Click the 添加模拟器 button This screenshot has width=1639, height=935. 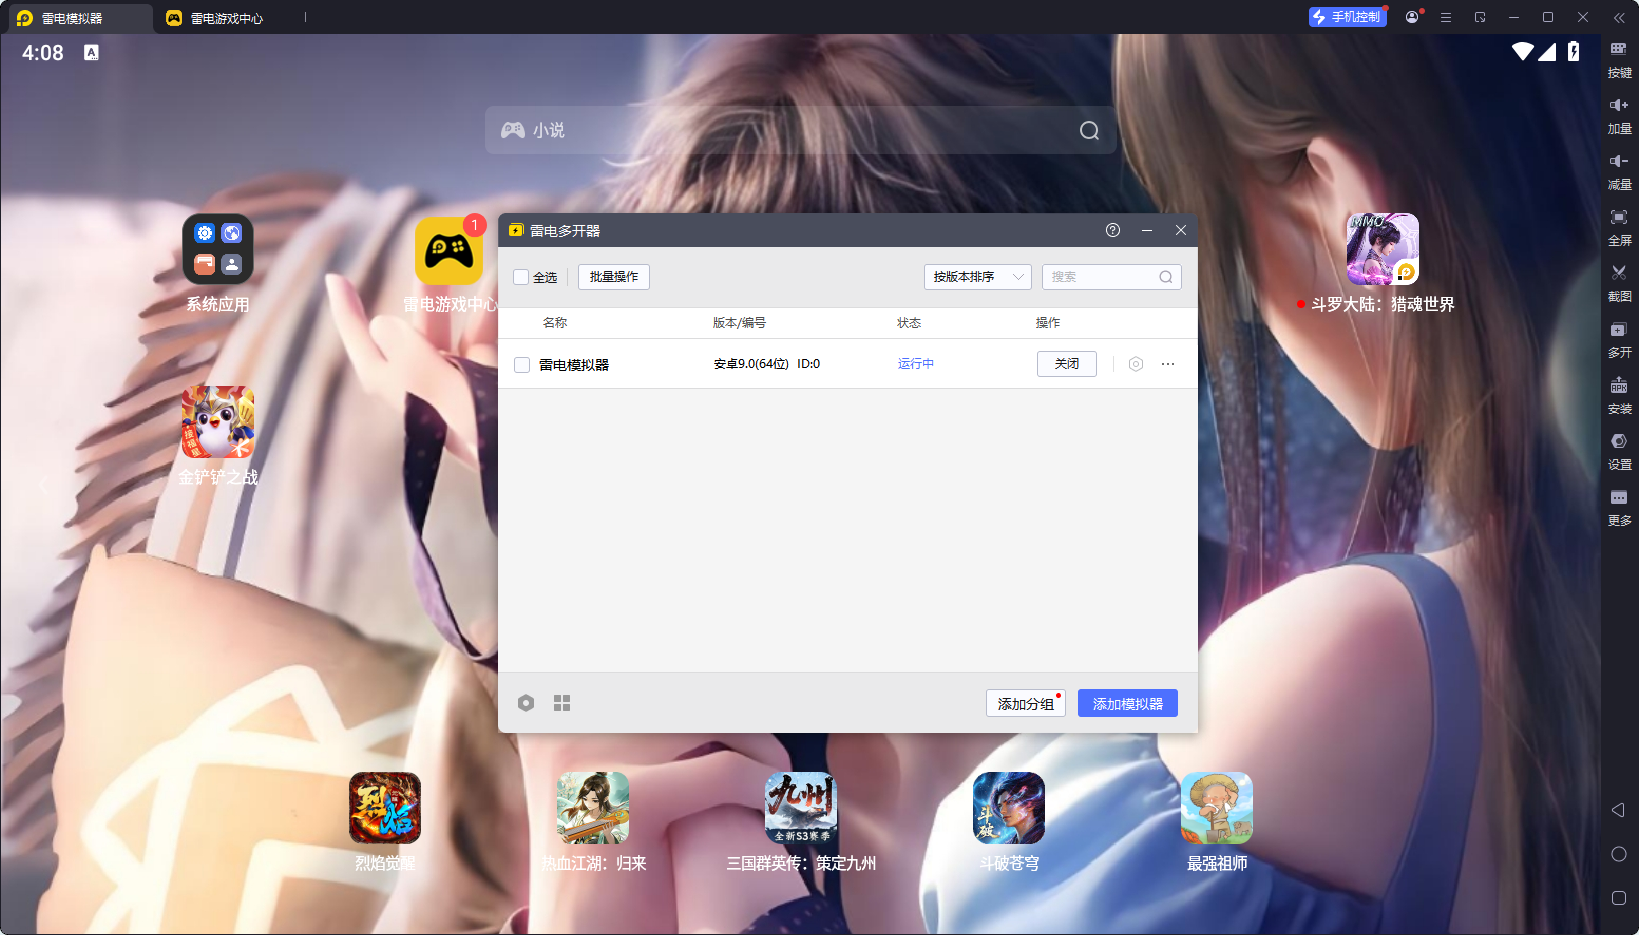pos(1127,703)
